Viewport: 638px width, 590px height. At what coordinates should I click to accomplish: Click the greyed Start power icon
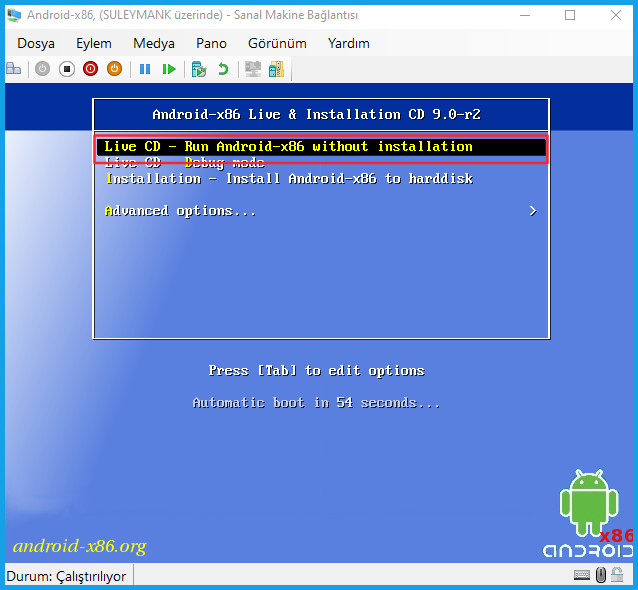coord(42,69)
